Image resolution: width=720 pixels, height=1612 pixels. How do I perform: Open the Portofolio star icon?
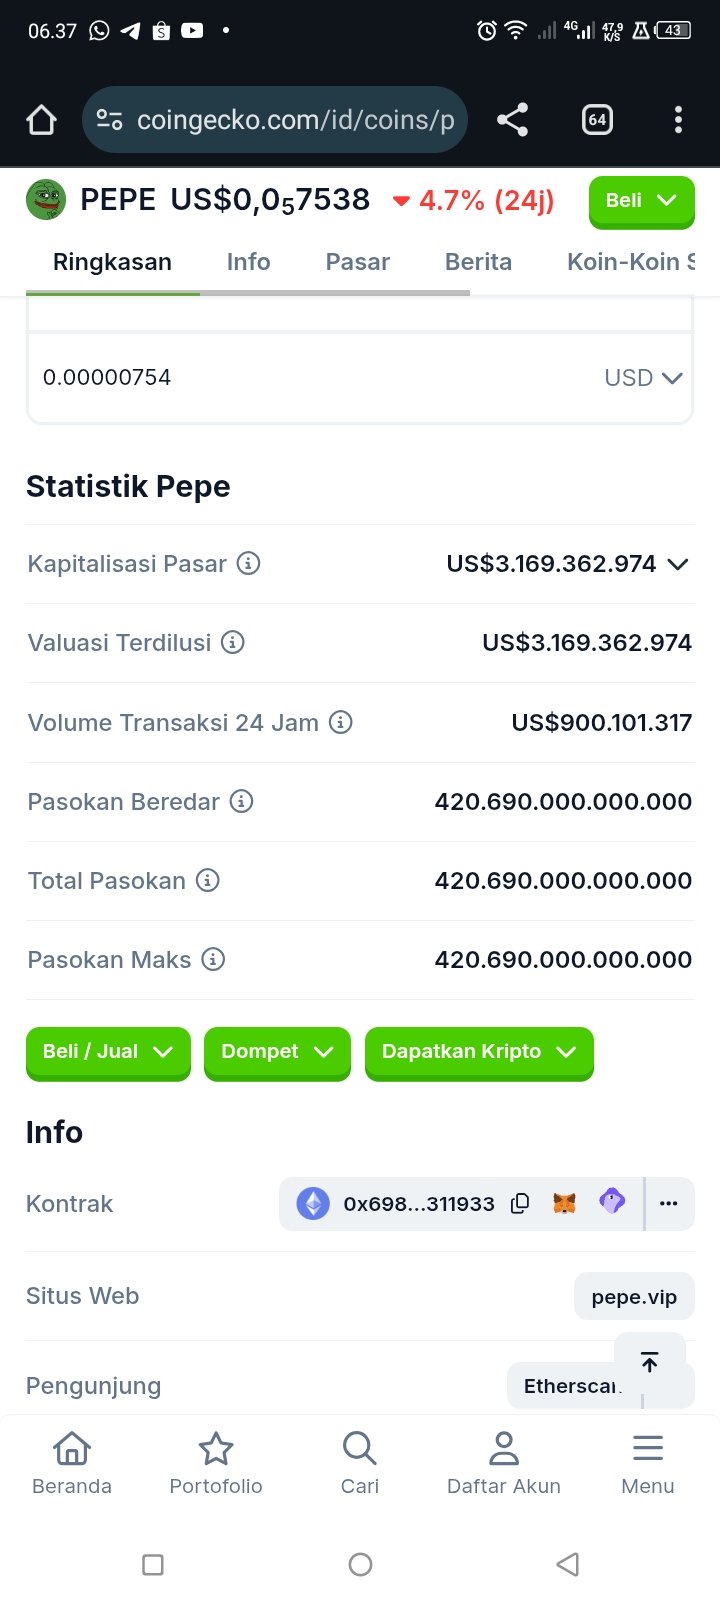click(x=216, y=1462)
